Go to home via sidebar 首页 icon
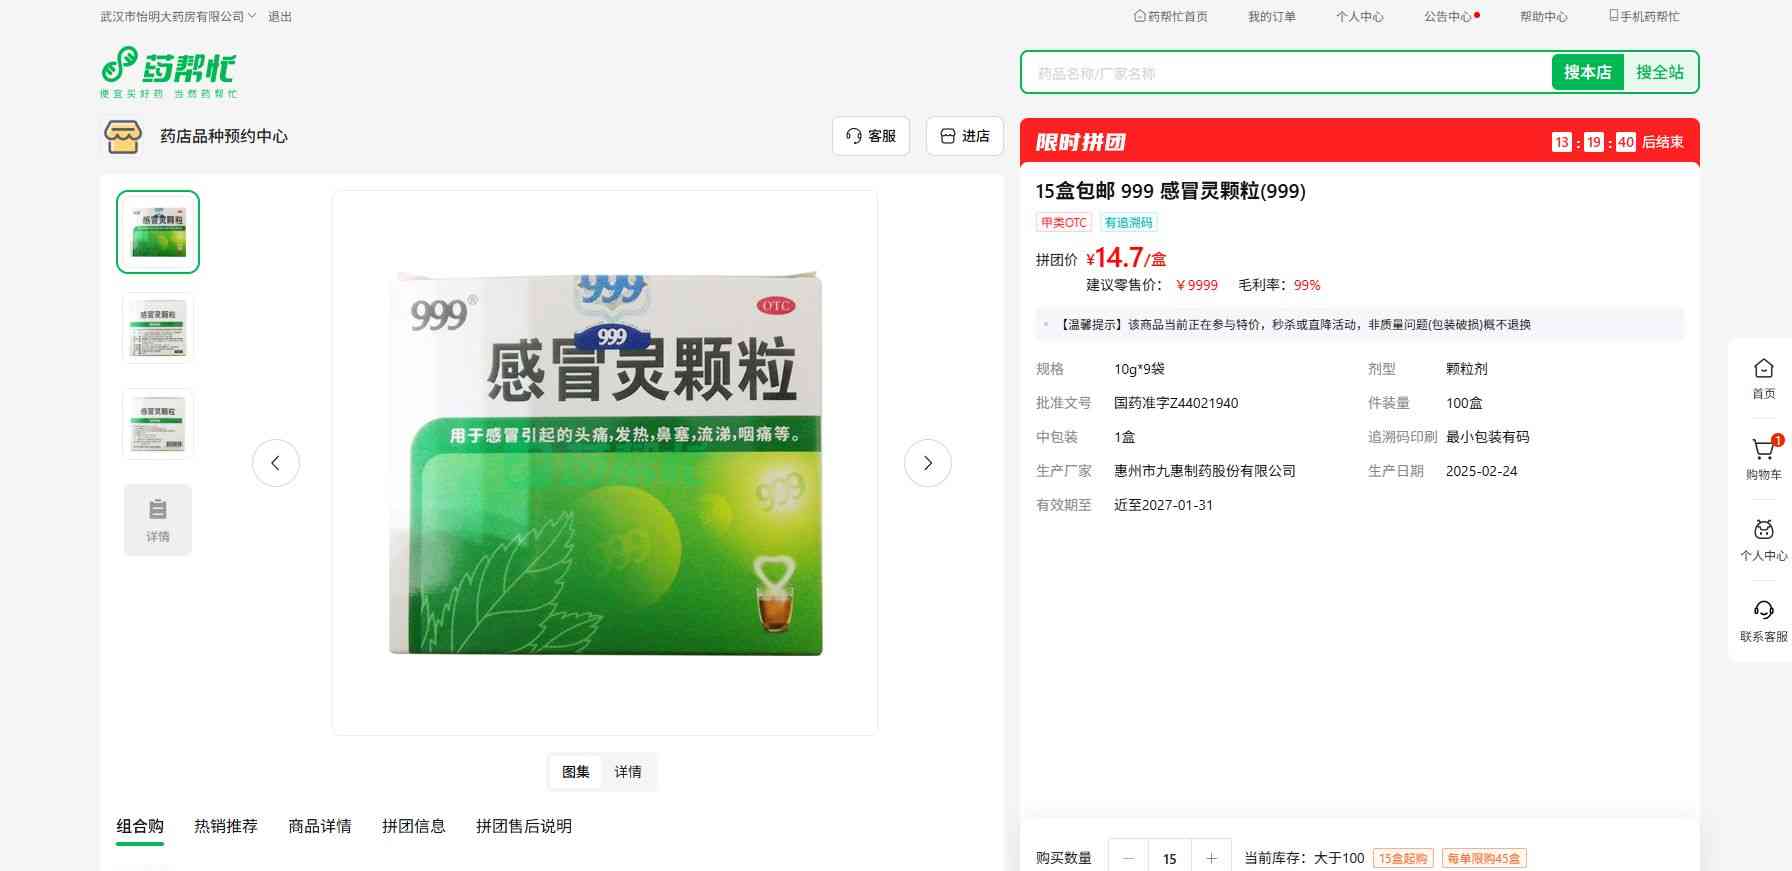Image resolution: width=1792 pixels, height=871 pixels. pos(1763,370)
